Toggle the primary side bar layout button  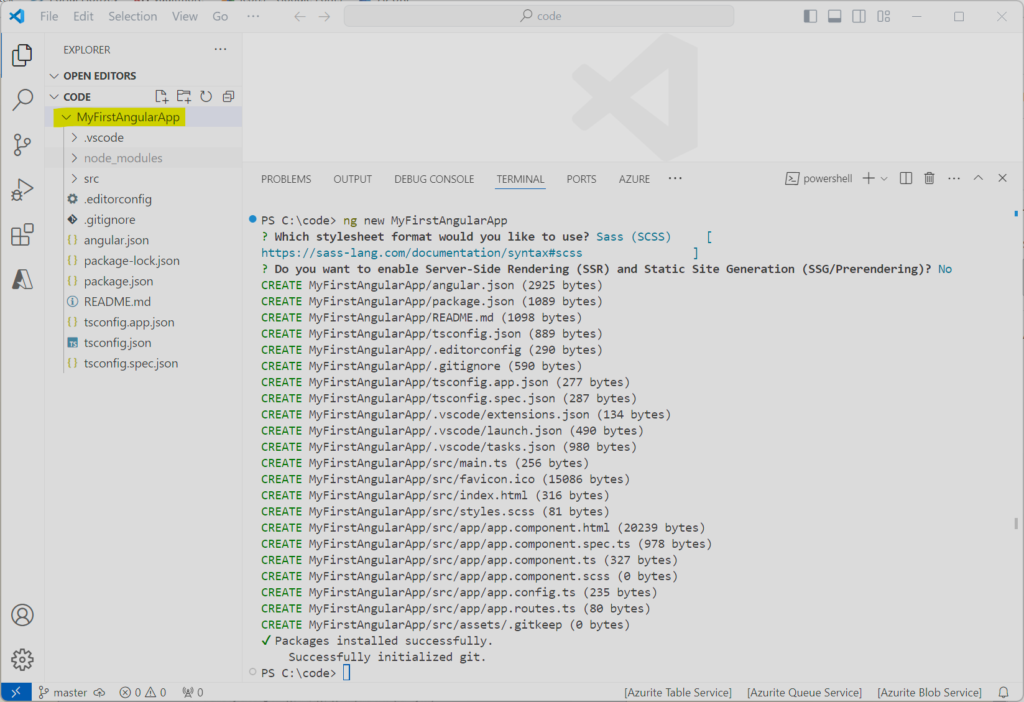coord(810,16)
